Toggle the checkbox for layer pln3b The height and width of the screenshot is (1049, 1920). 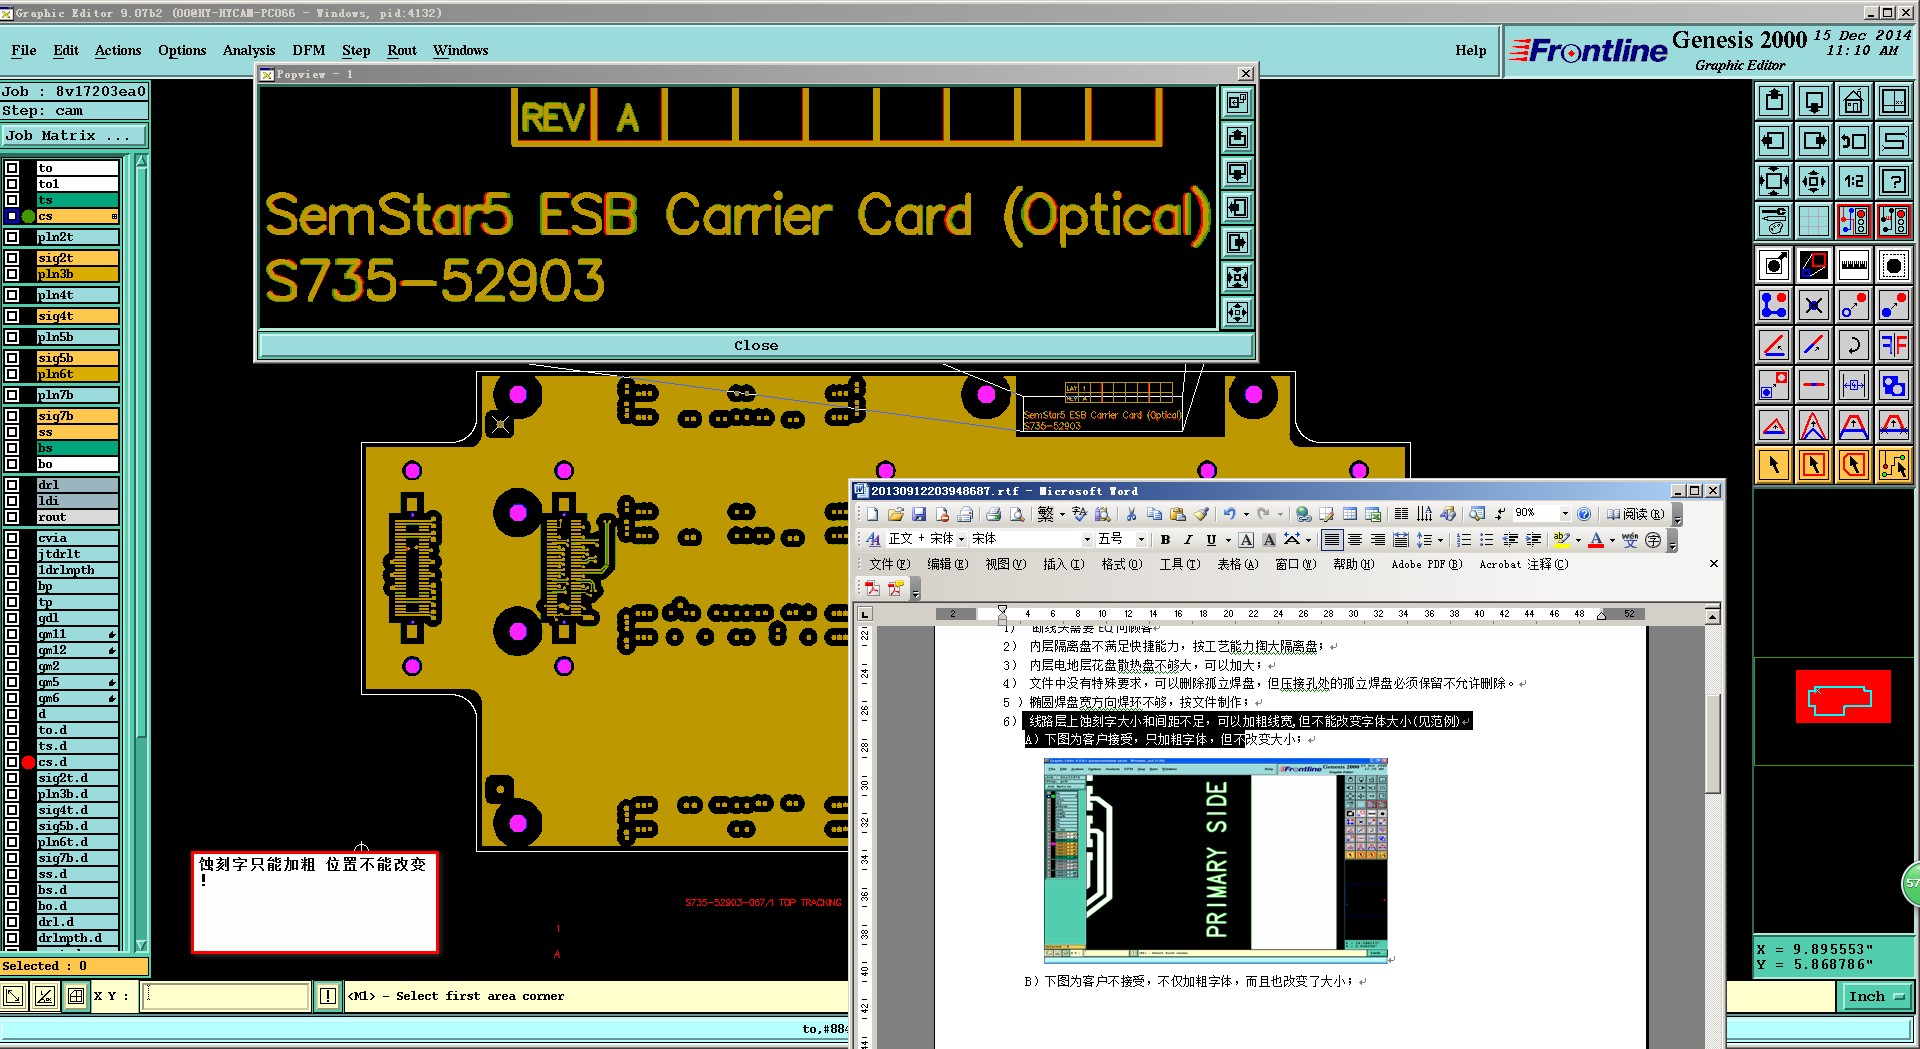coord(12,274)
